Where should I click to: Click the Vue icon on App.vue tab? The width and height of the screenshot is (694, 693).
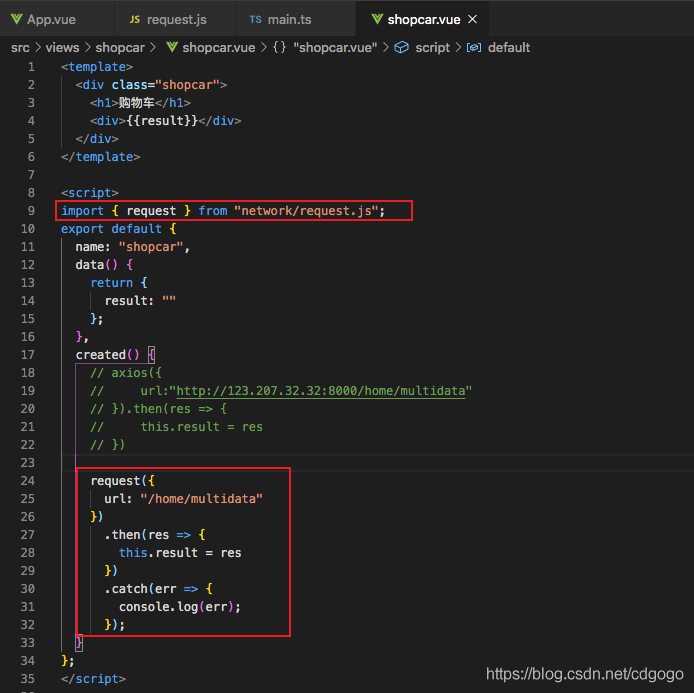17,19
